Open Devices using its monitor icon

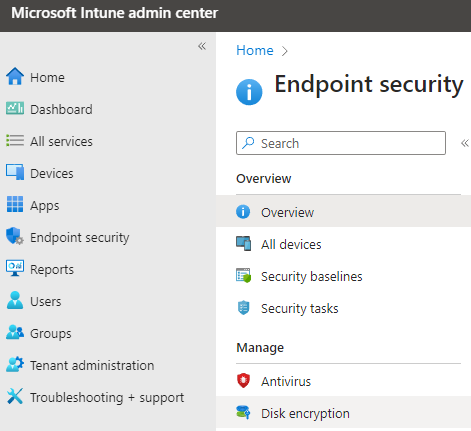15,172
